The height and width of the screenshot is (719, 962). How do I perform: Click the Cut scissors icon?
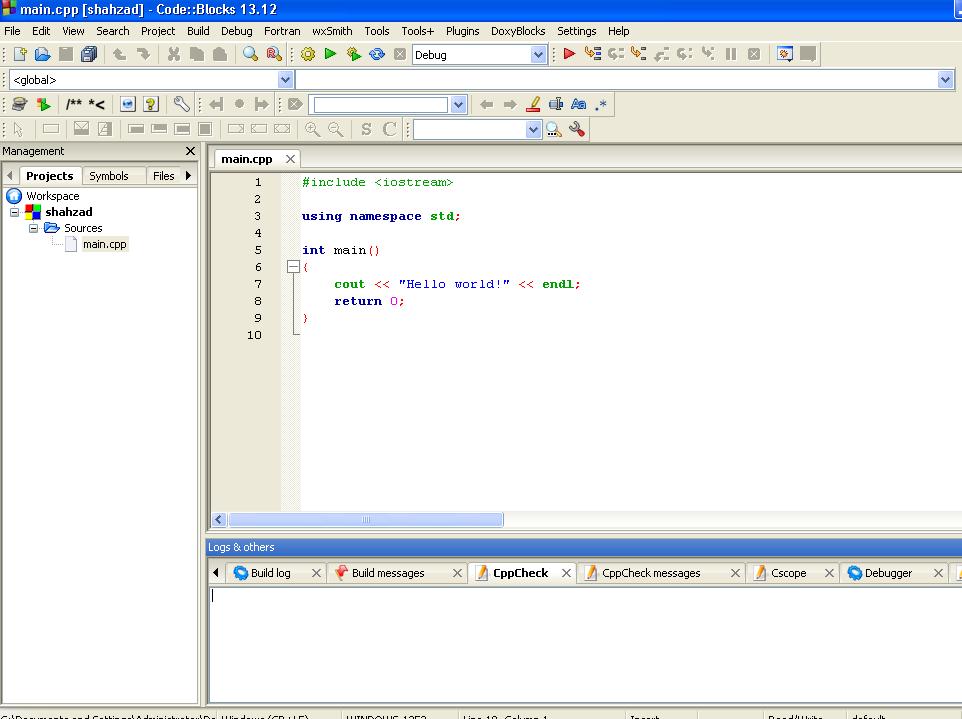coord(174,55)
